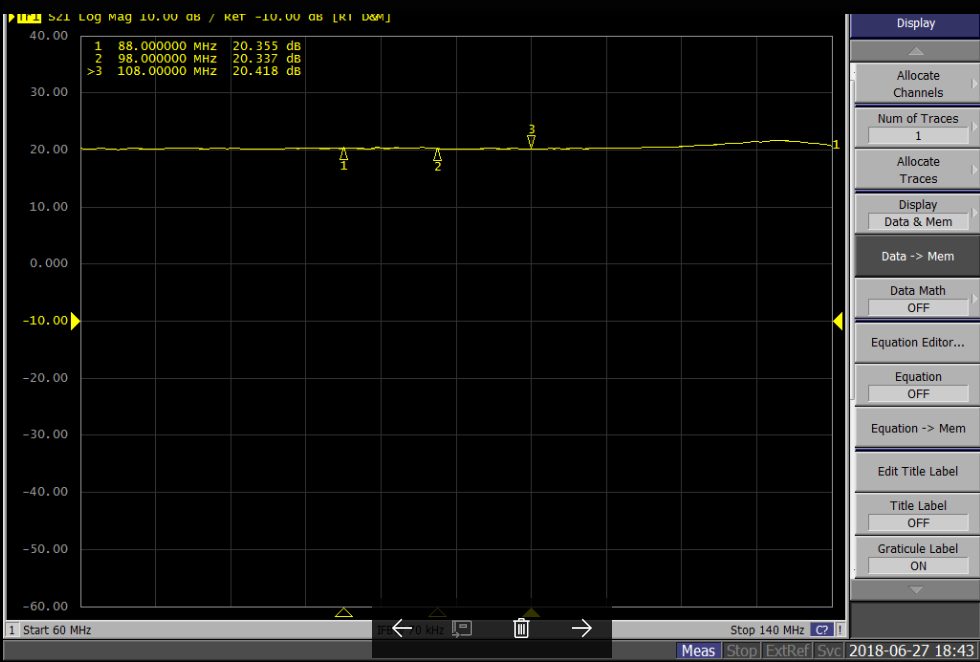The image size is (980, 662).
Task: Click the 20.418 dB marker value
Action: point(266,71)
